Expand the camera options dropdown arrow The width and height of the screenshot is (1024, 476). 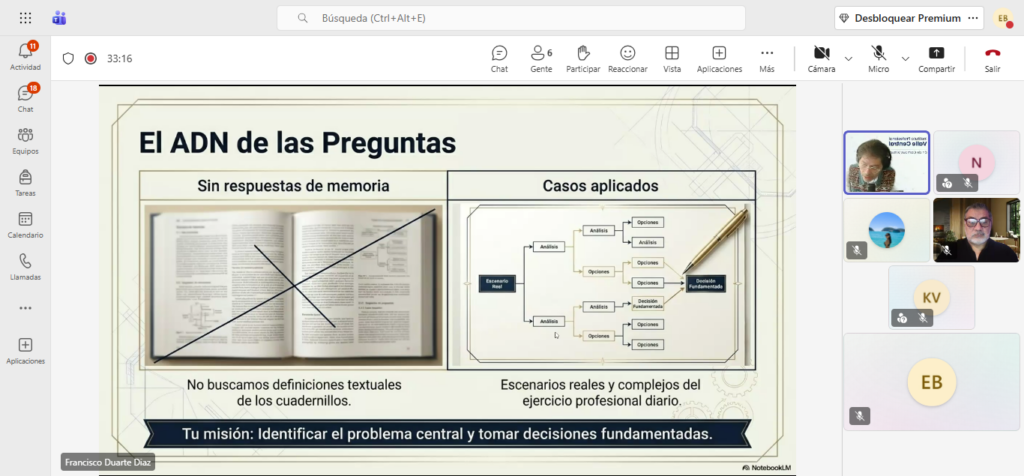click(x=849, y=59)
